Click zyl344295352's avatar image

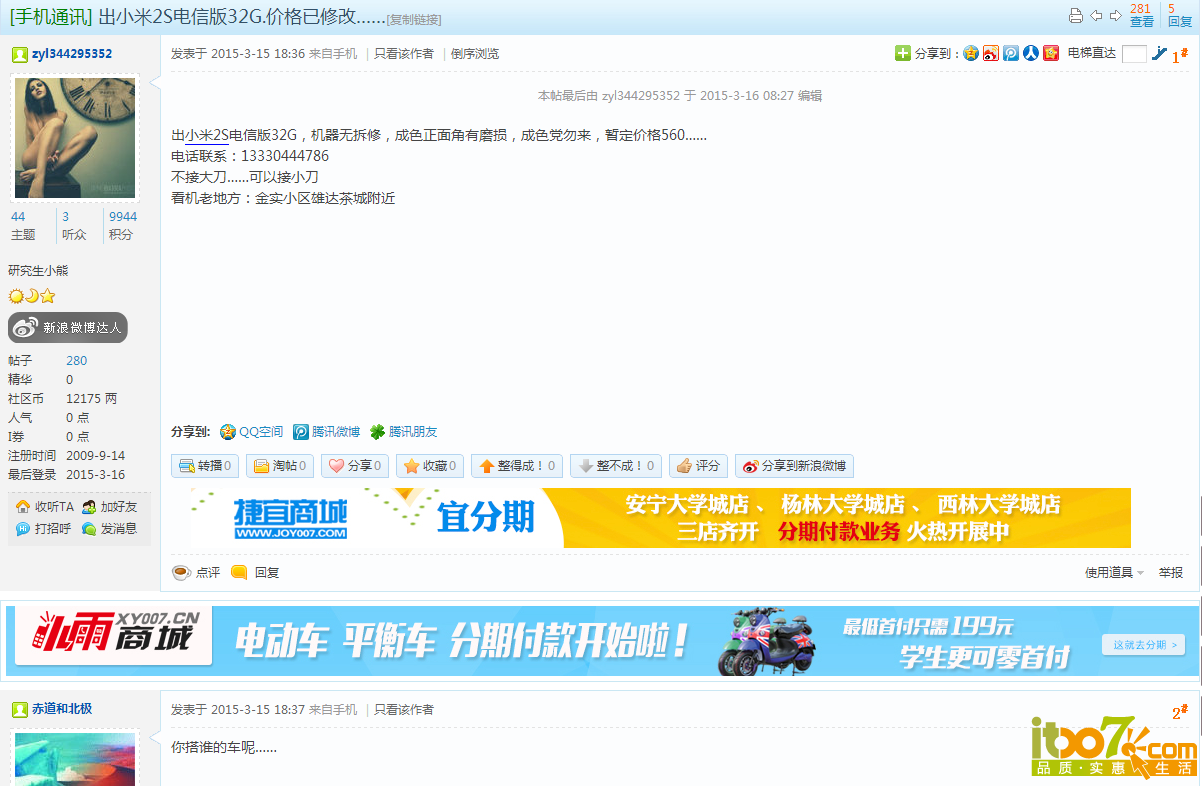[75, 138]
